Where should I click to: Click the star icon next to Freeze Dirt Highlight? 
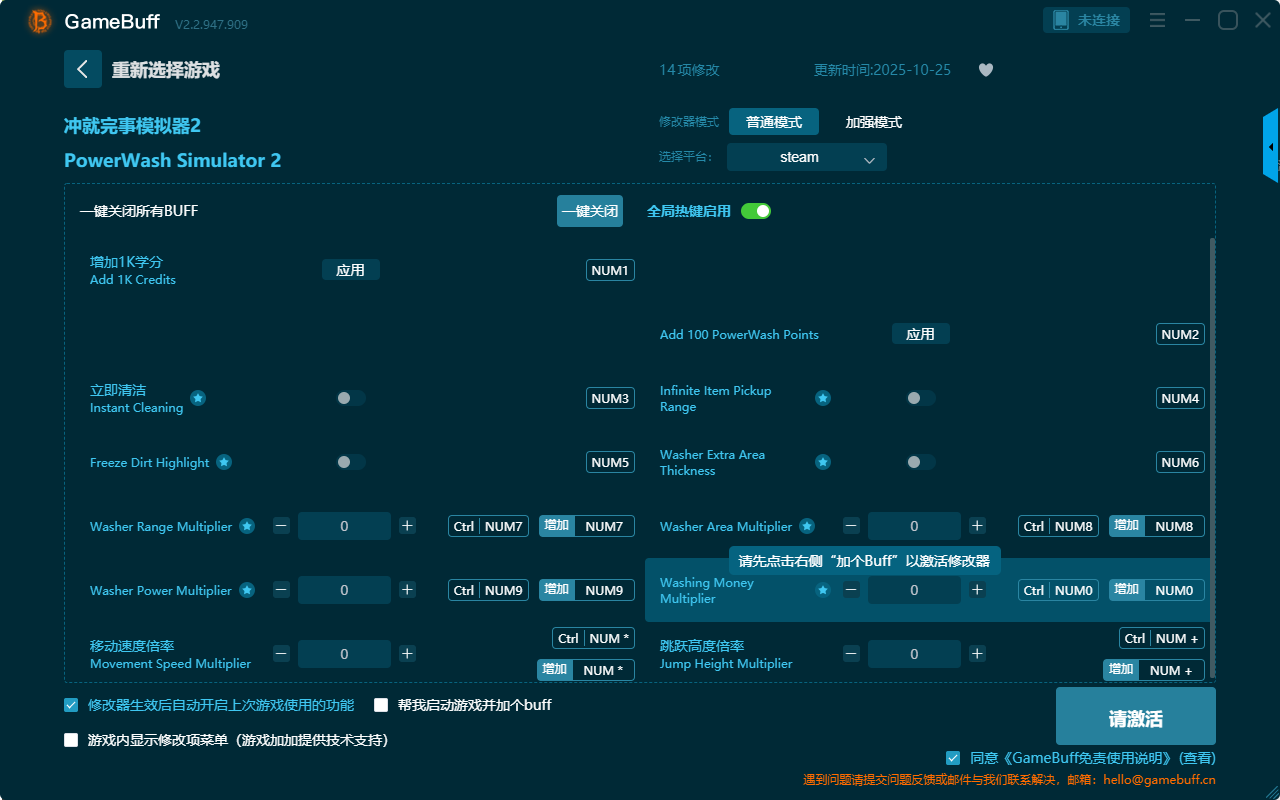click(224, 462)
